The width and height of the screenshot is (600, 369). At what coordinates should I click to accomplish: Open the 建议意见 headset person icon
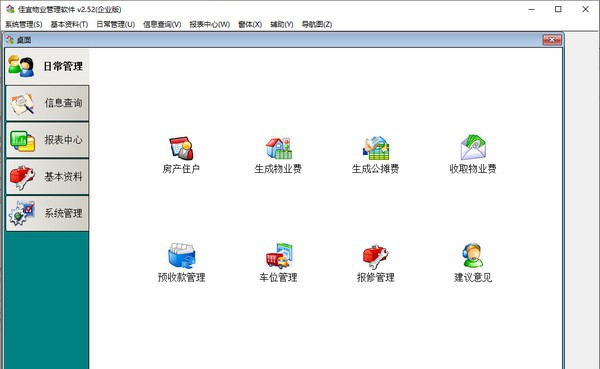coord(473,255)
